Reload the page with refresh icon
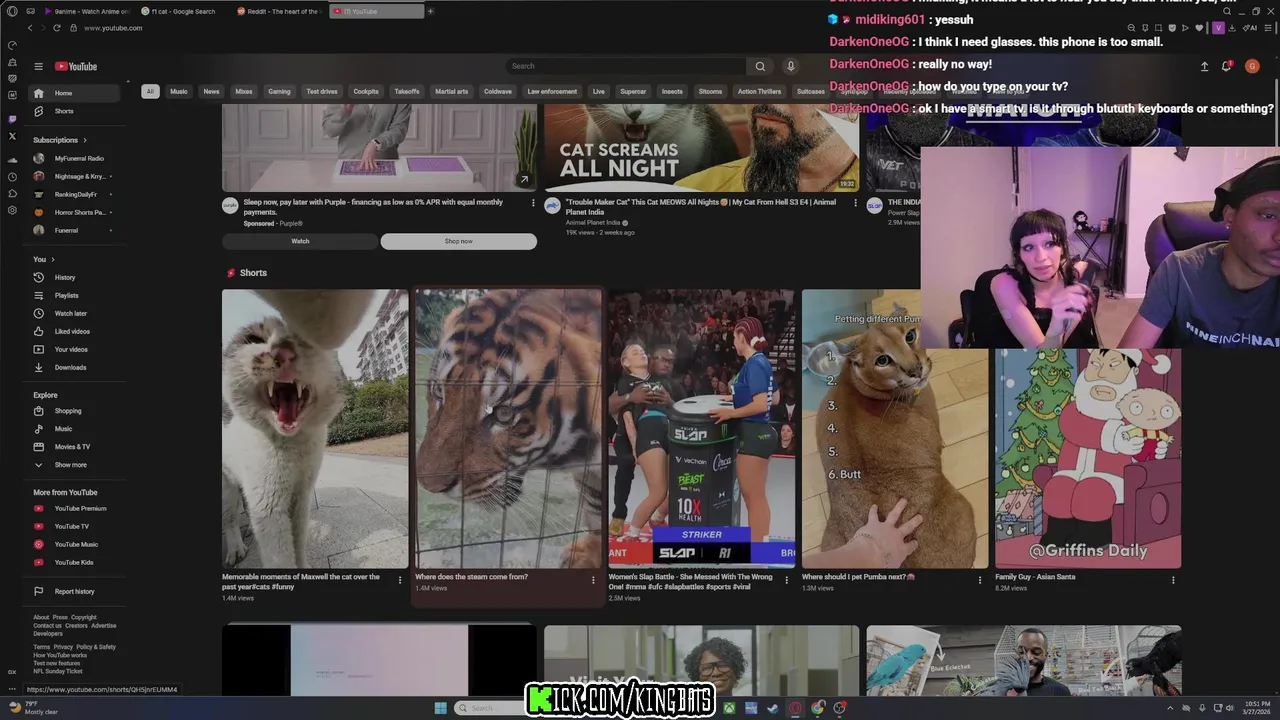 (x=59, y=28)
